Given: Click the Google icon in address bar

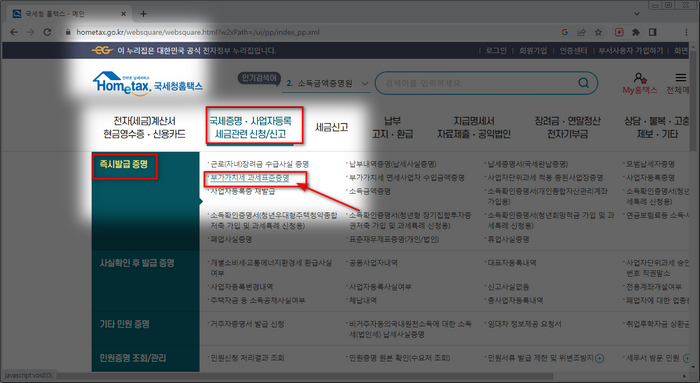Looking at the screenshot, I should pos(565,32).
